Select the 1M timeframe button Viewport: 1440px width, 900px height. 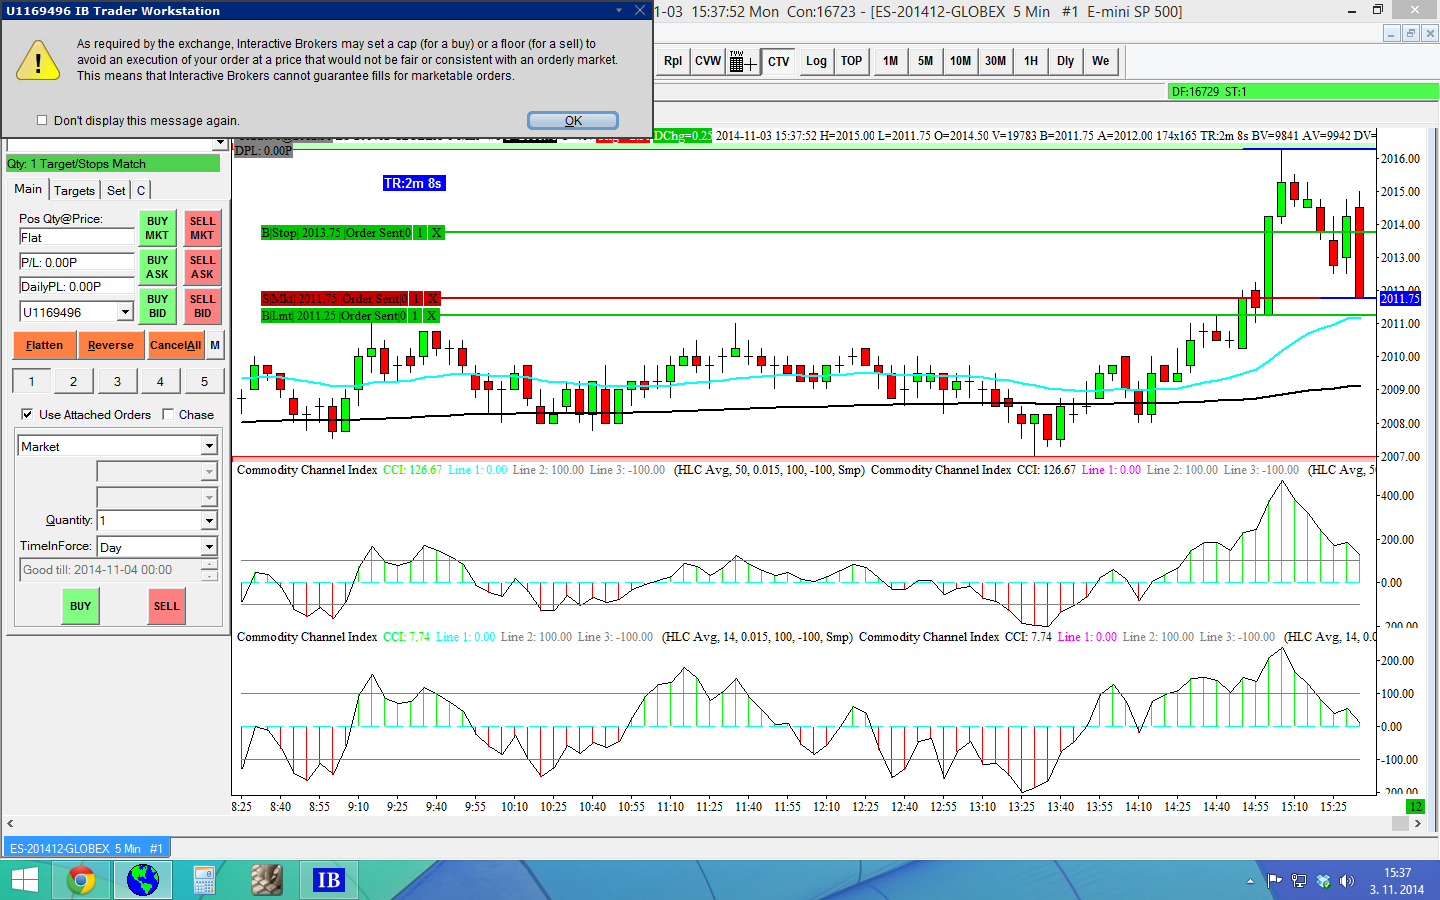pyautogui.click(x=890, y=61)
